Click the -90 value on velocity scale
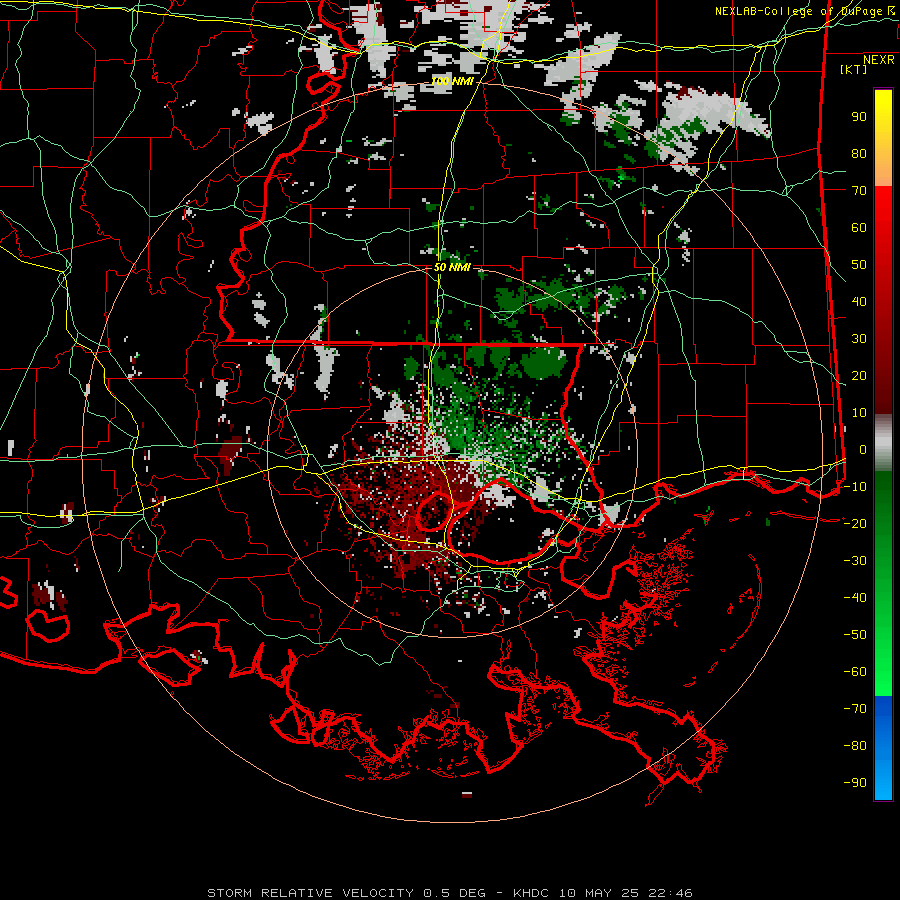900x900 pixels. pos(855,783)
